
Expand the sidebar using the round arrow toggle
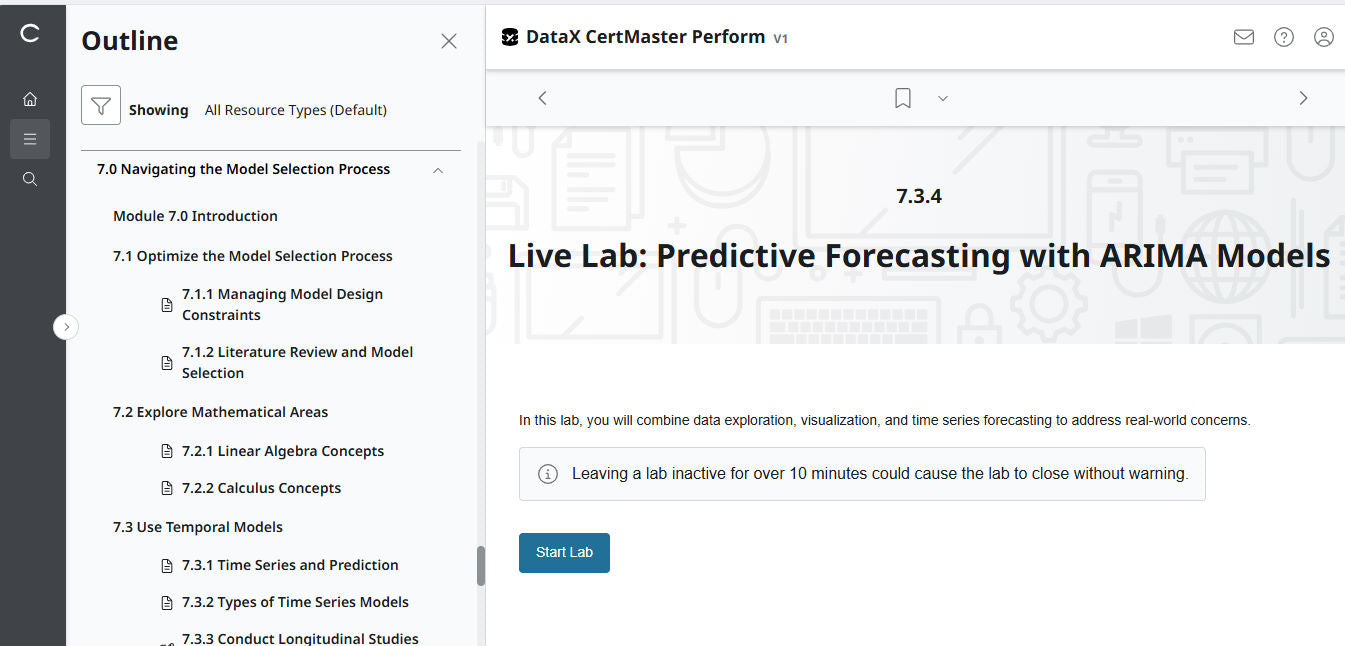(66, 327)
